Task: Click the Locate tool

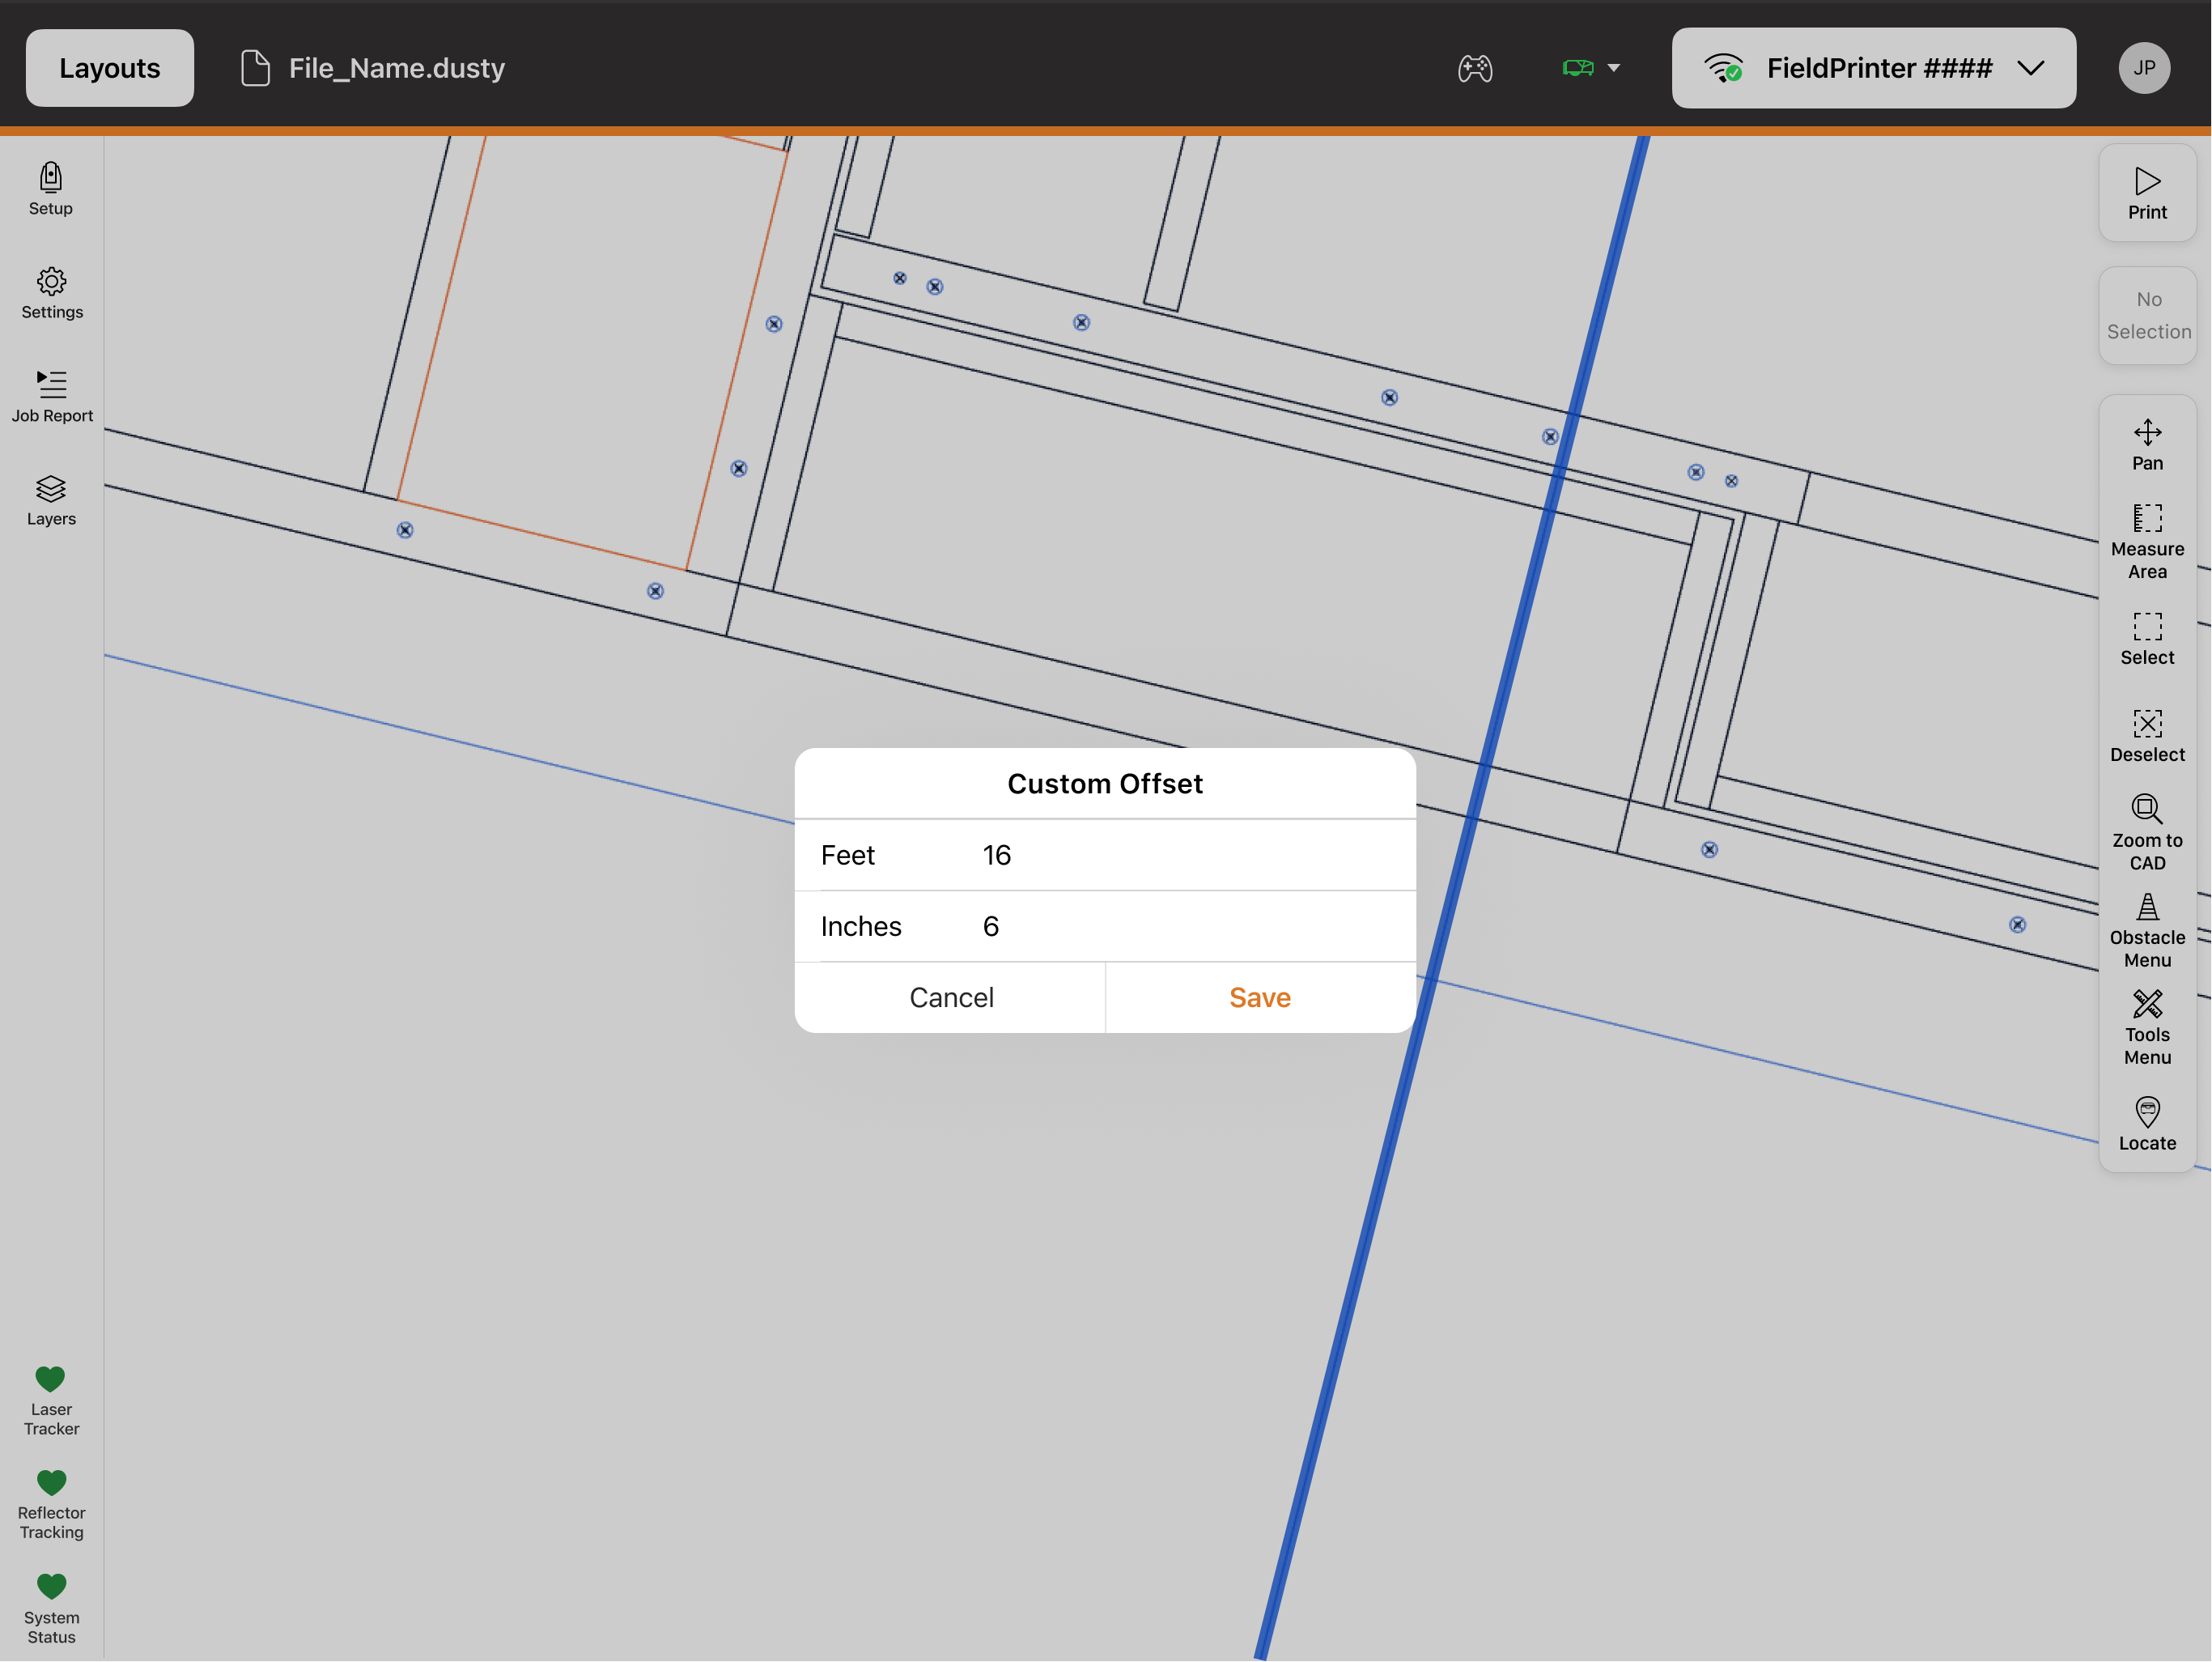Action: coord(2147,1125)
